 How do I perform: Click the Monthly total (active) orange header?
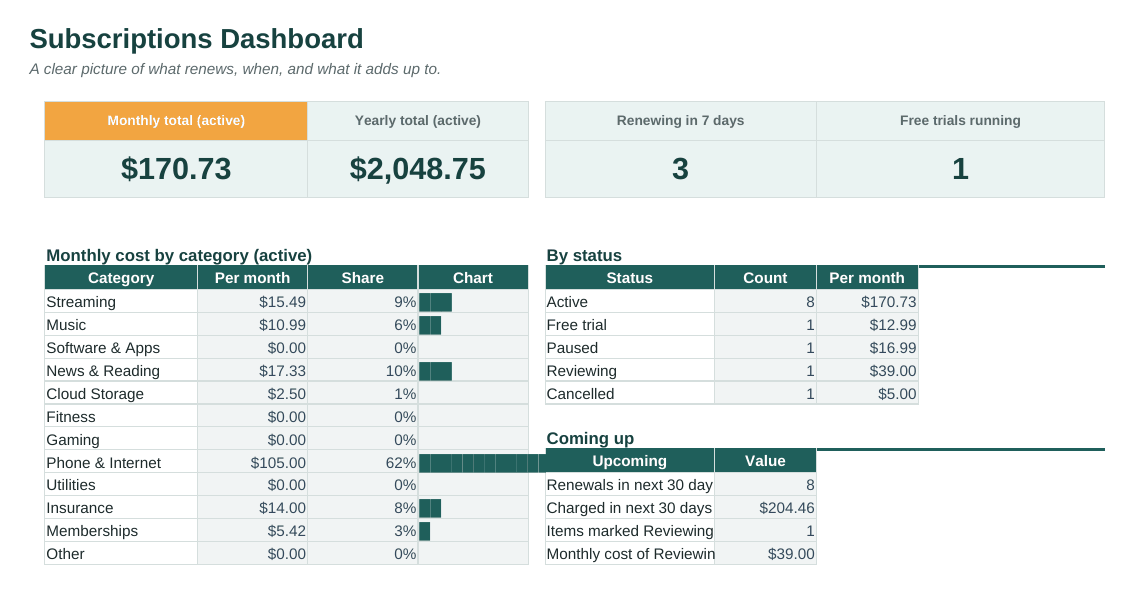click(176, 121)
